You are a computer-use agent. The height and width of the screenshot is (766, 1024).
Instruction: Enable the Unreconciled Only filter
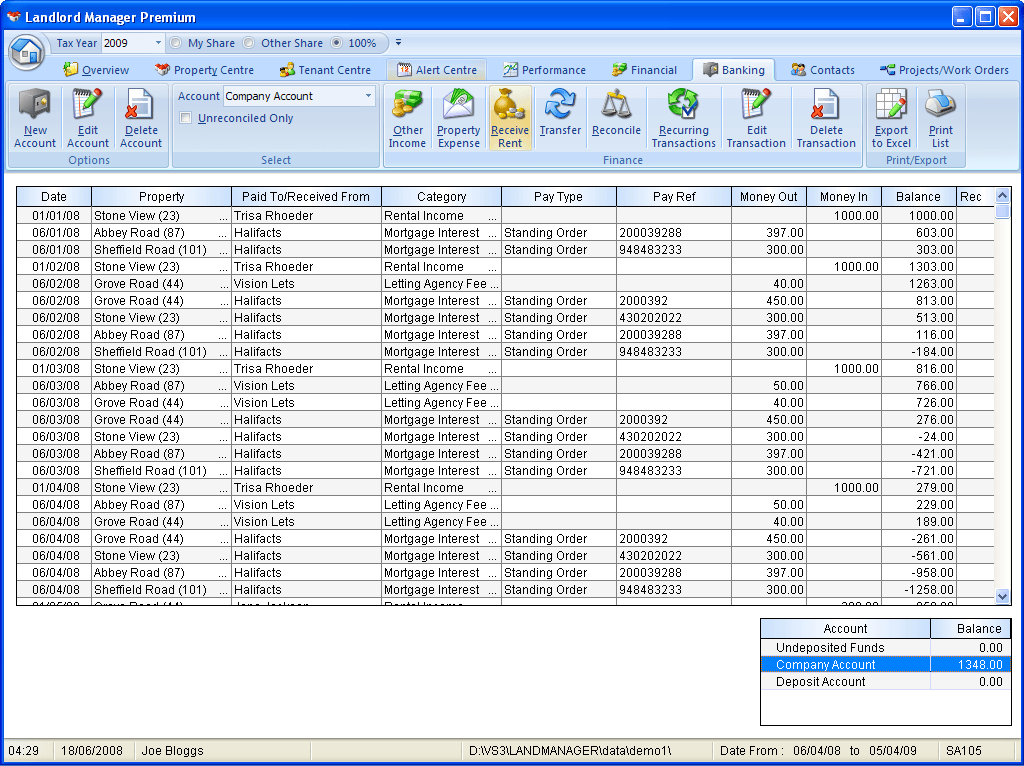187,117
